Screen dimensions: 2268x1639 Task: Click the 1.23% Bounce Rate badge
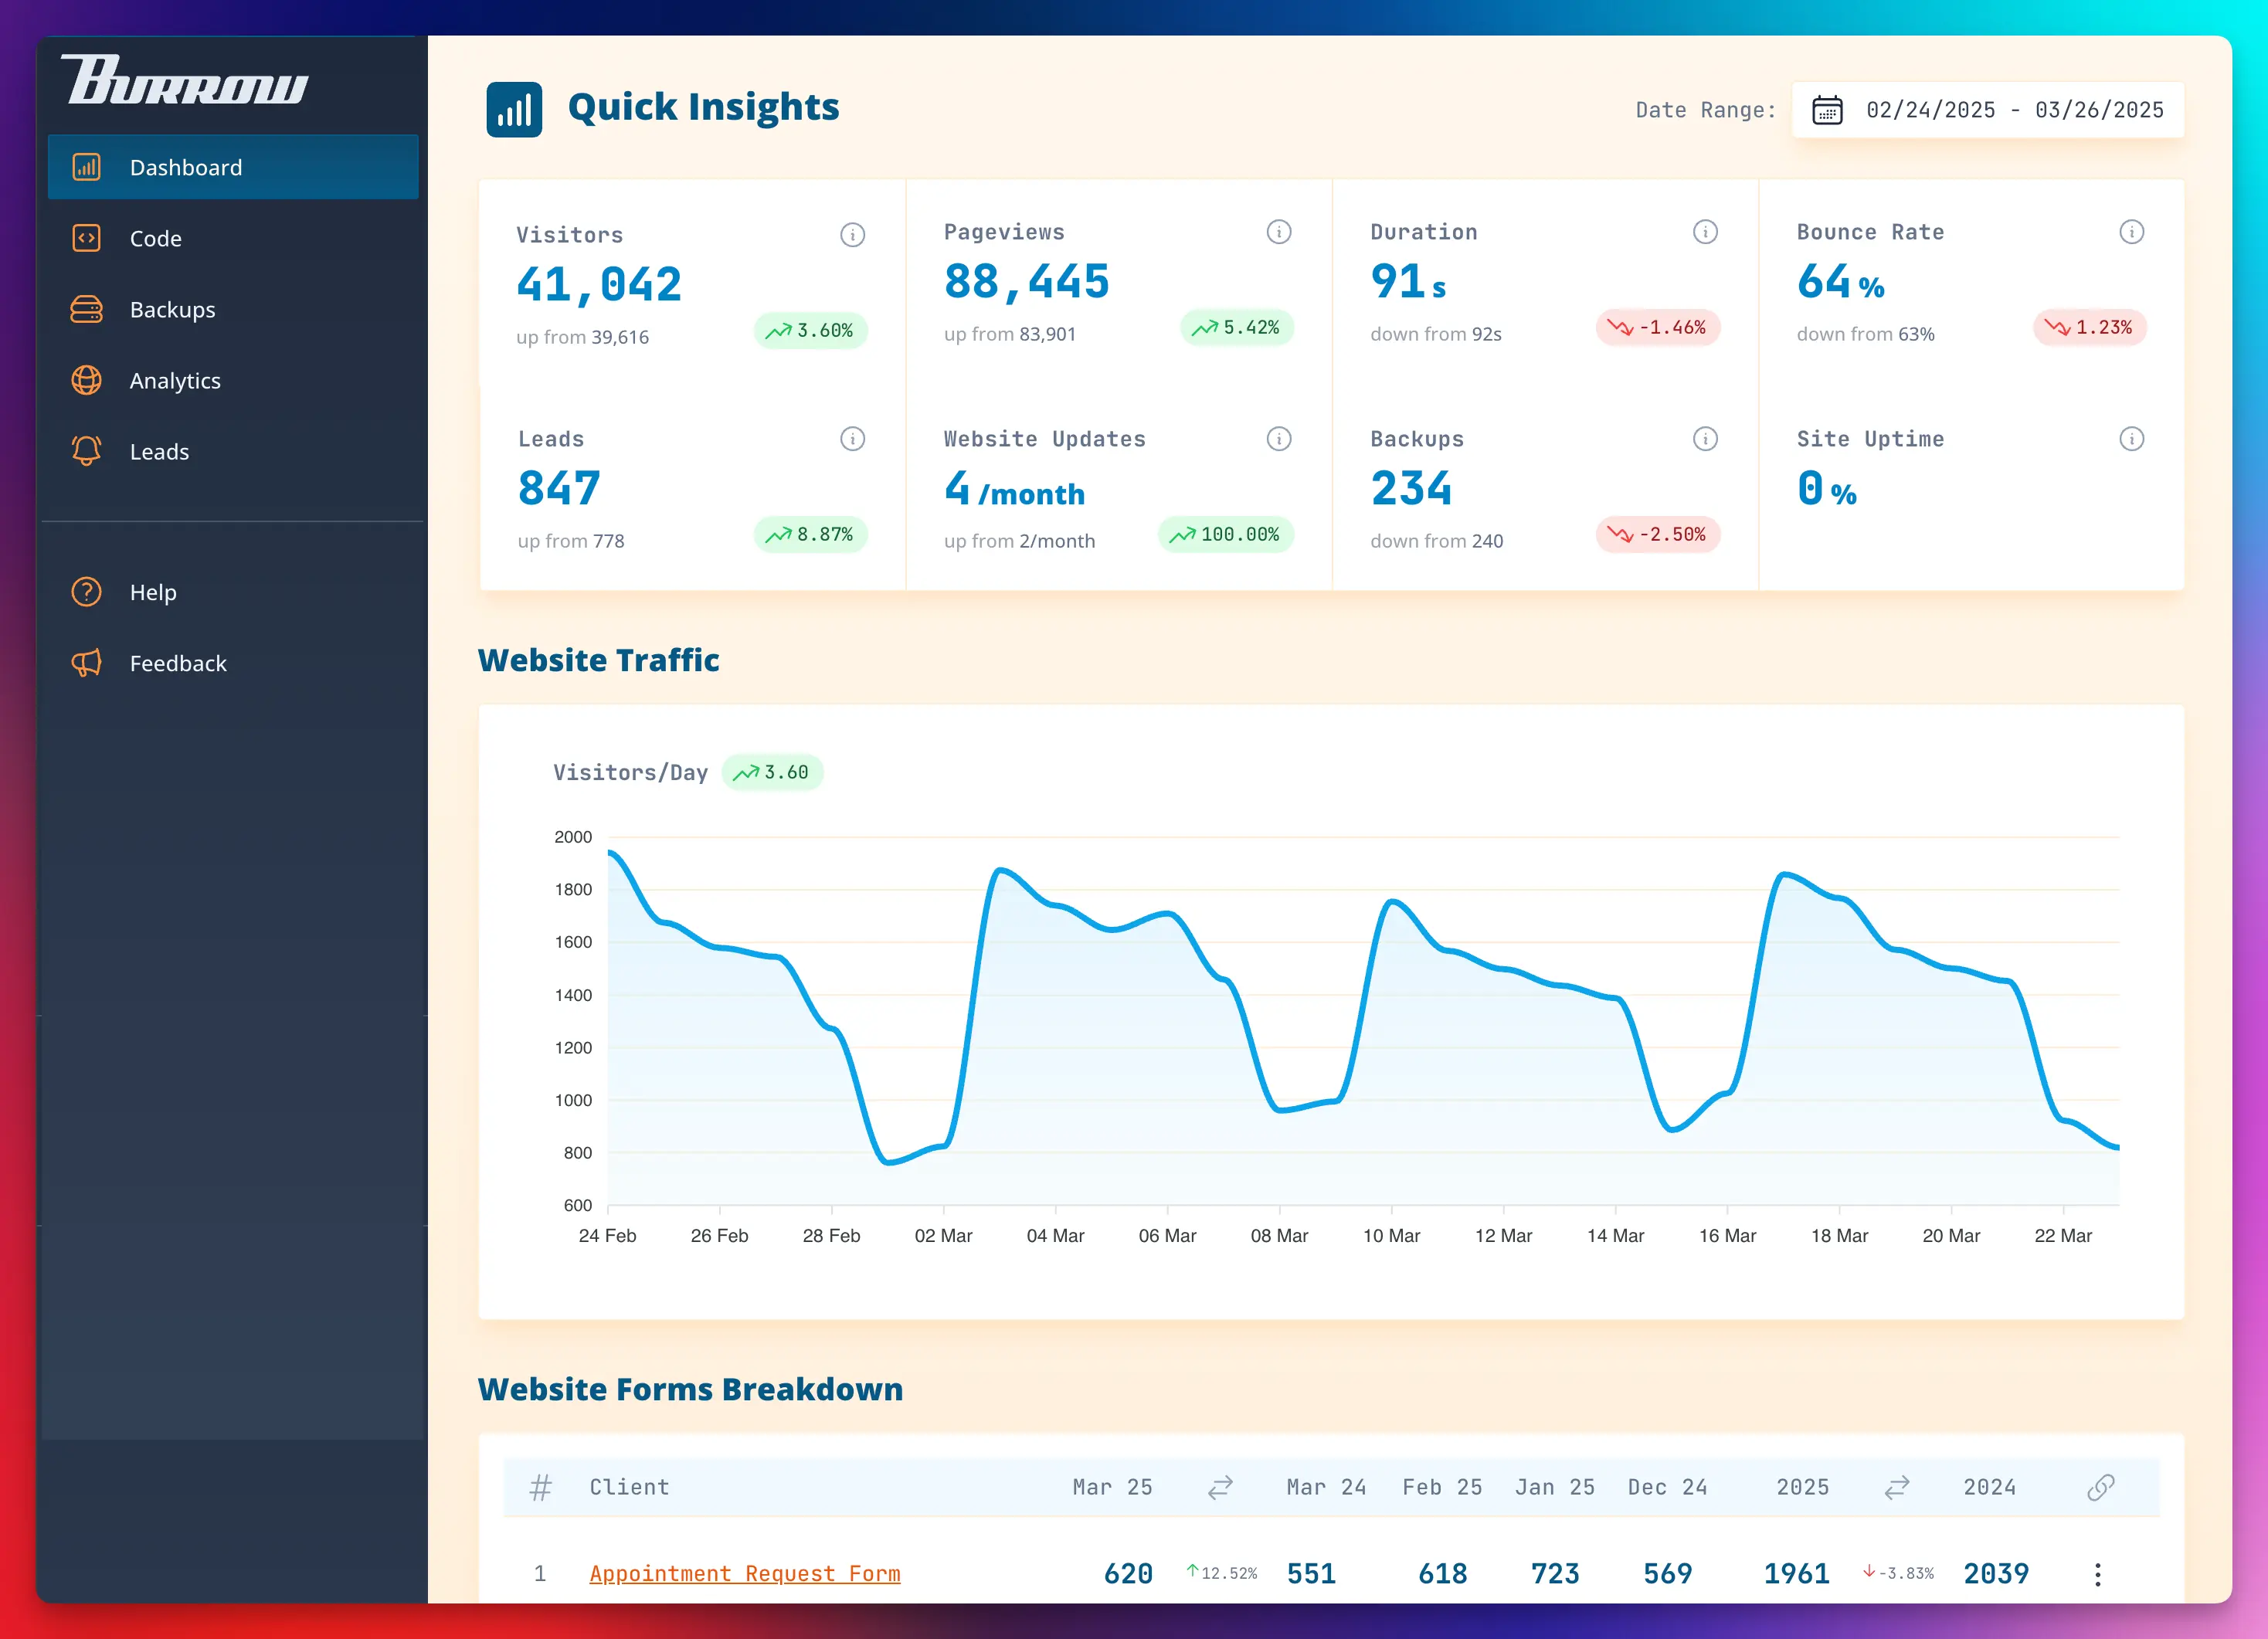coord(2089,328)
